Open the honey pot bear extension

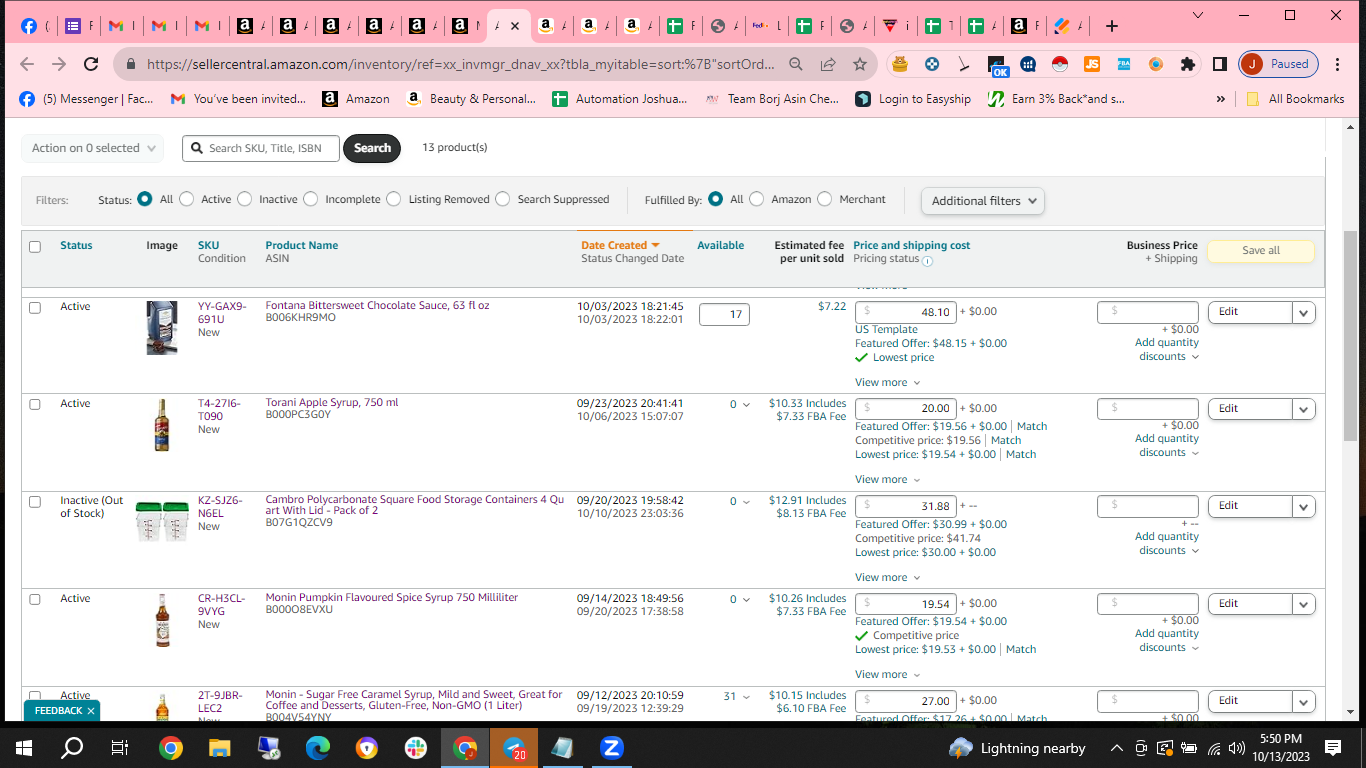click(x=900, y=64)
